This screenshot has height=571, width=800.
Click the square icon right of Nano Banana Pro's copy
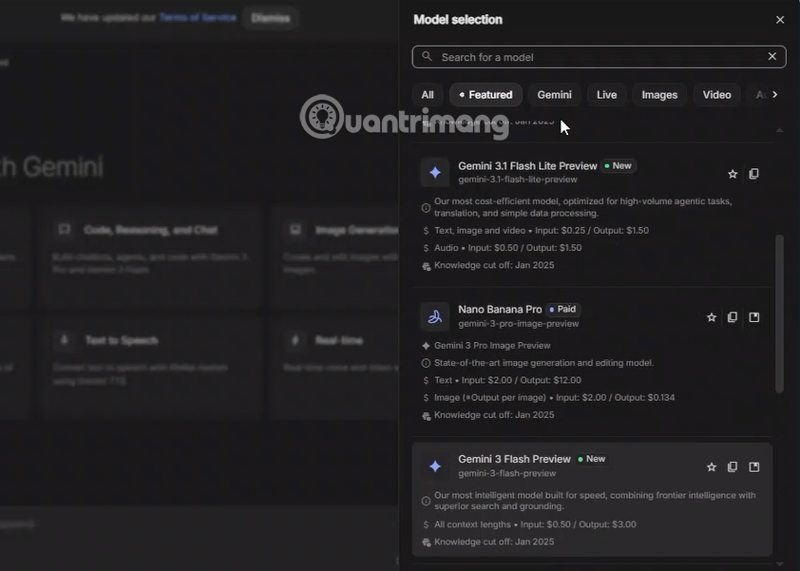(754, 317)
